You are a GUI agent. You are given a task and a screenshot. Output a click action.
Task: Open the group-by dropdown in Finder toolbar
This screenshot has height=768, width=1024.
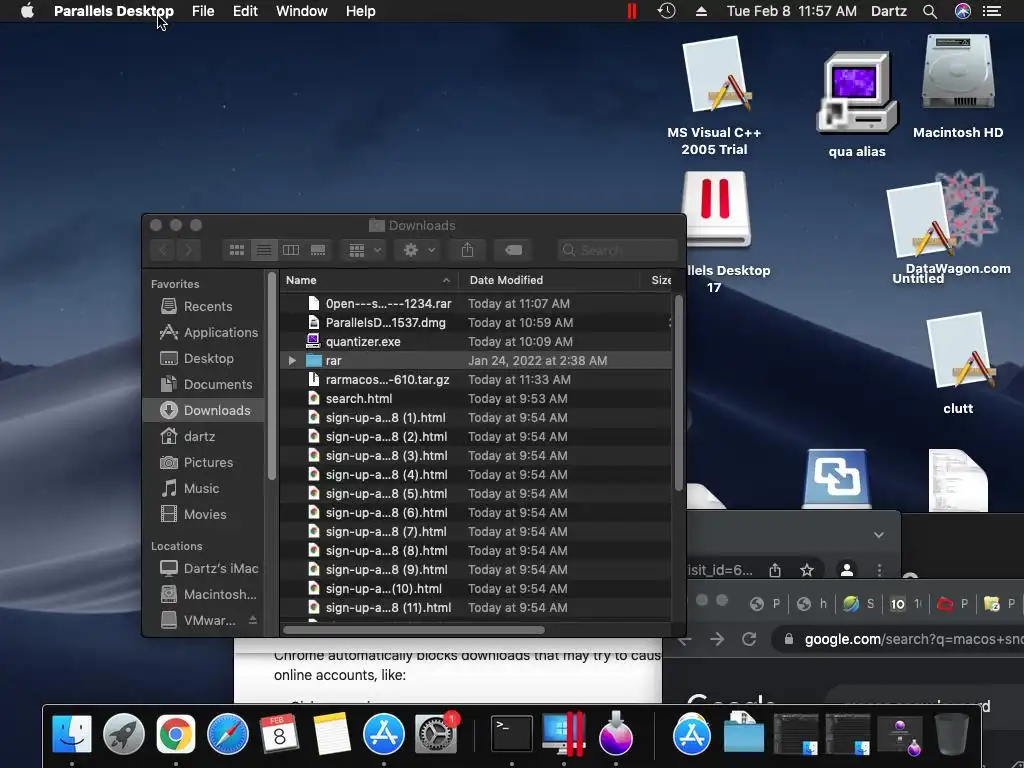click(365, 250)
